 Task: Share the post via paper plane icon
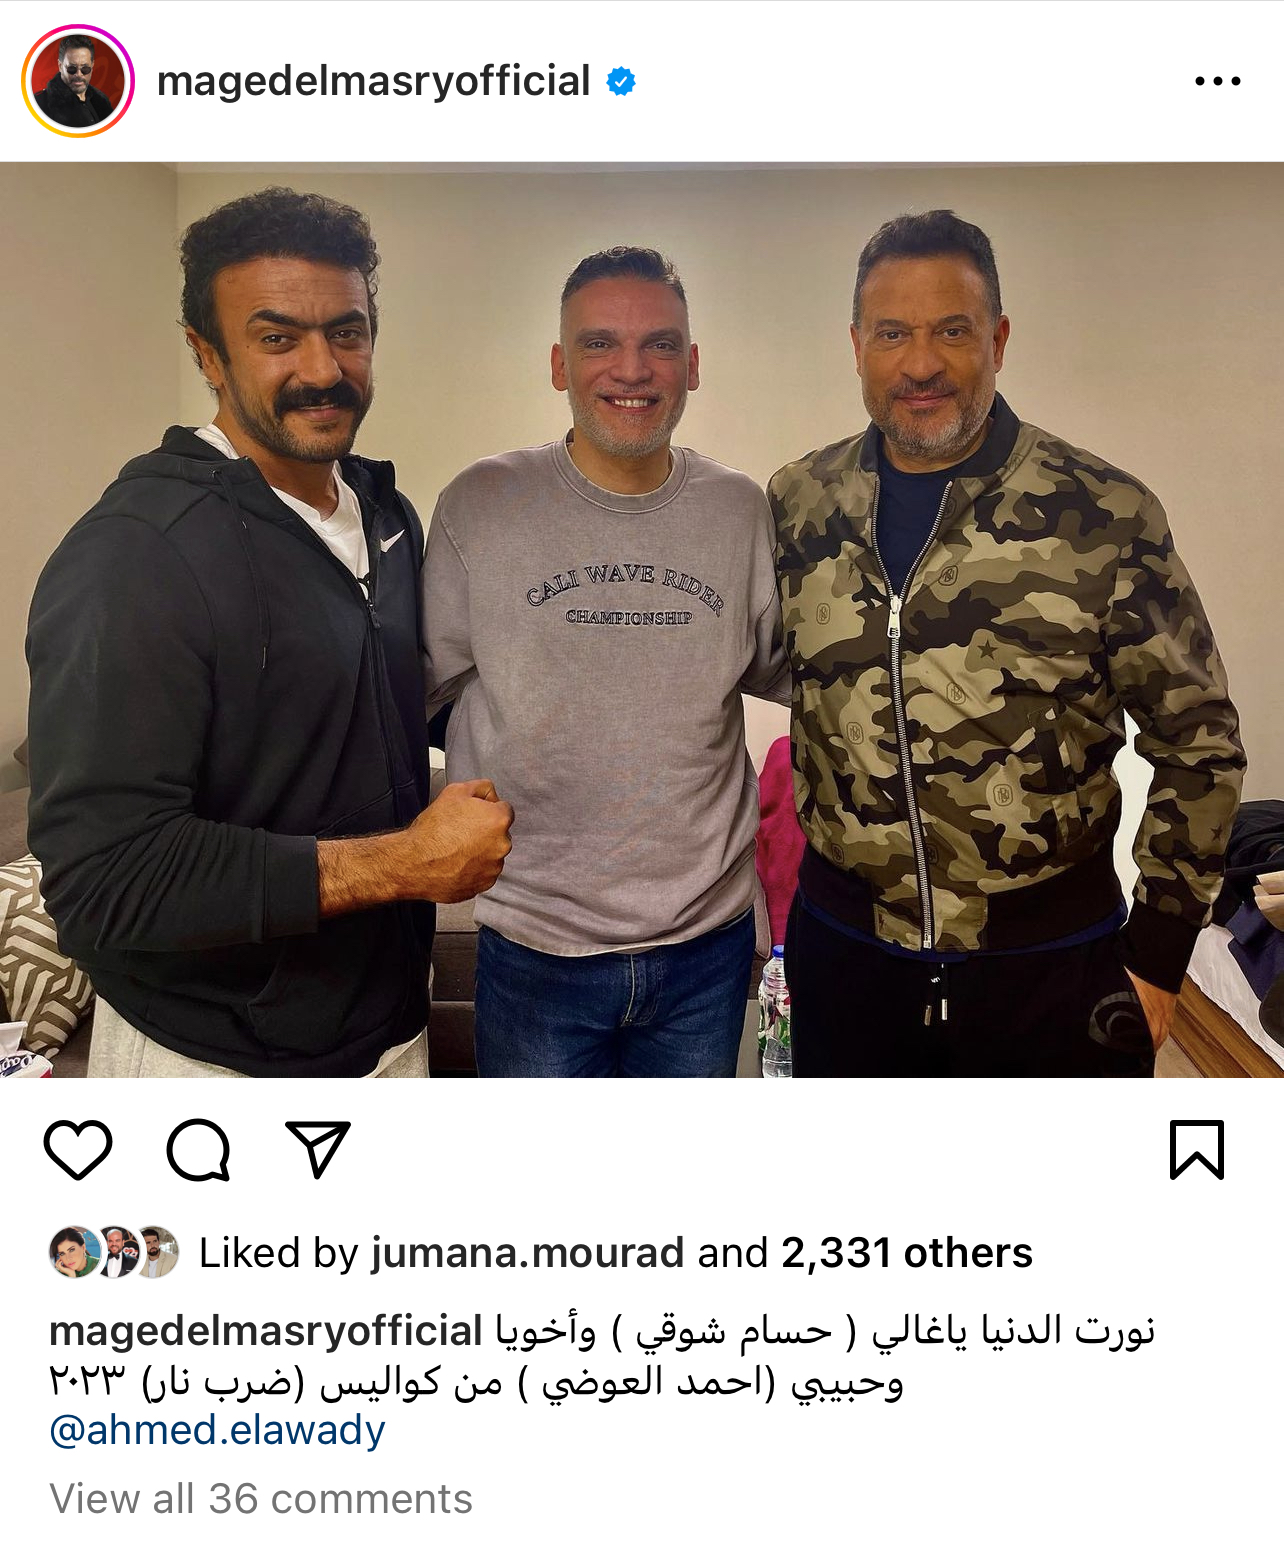[318, 1150]
